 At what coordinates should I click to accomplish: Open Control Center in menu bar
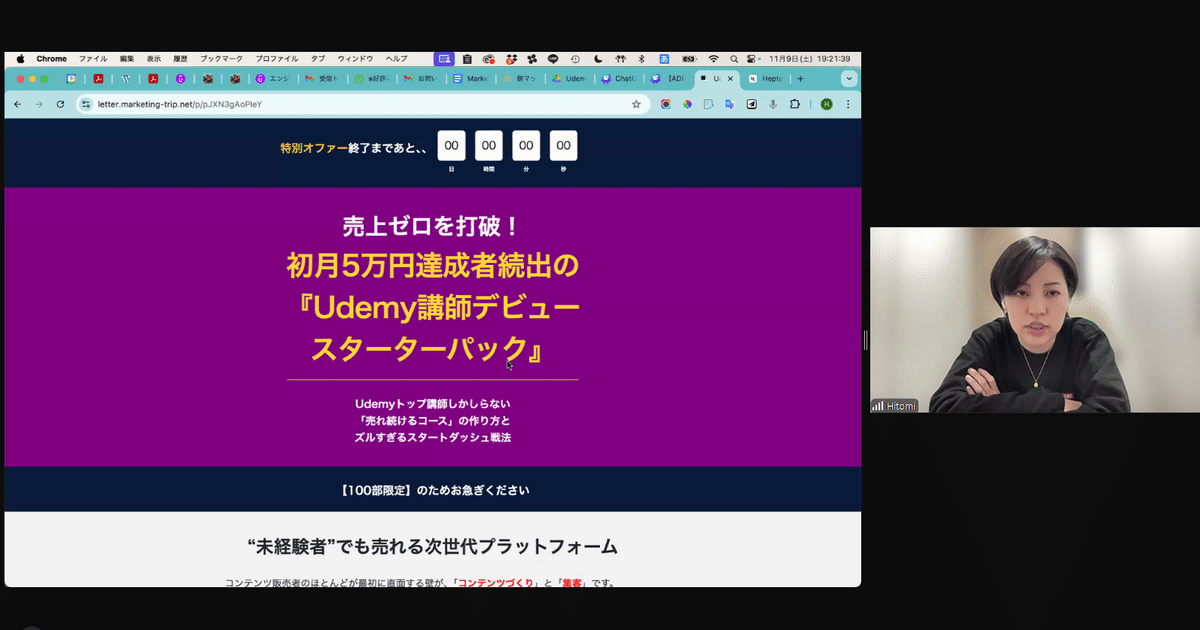click(x=752, y=59)
